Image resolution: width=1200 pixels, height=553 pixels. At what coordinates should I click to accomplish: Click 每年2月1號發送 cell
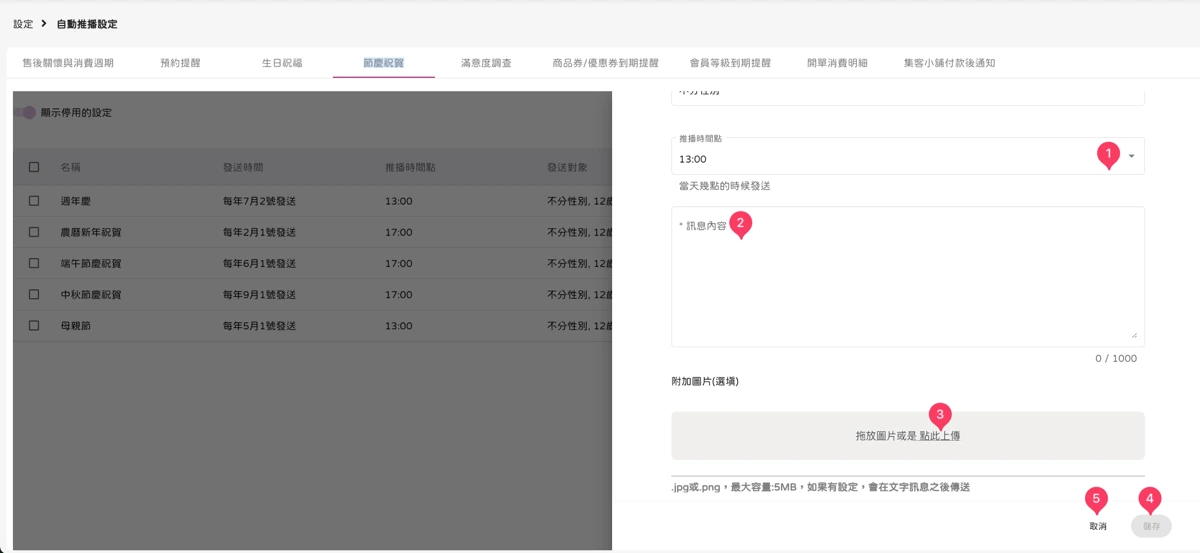click(259, 232)
